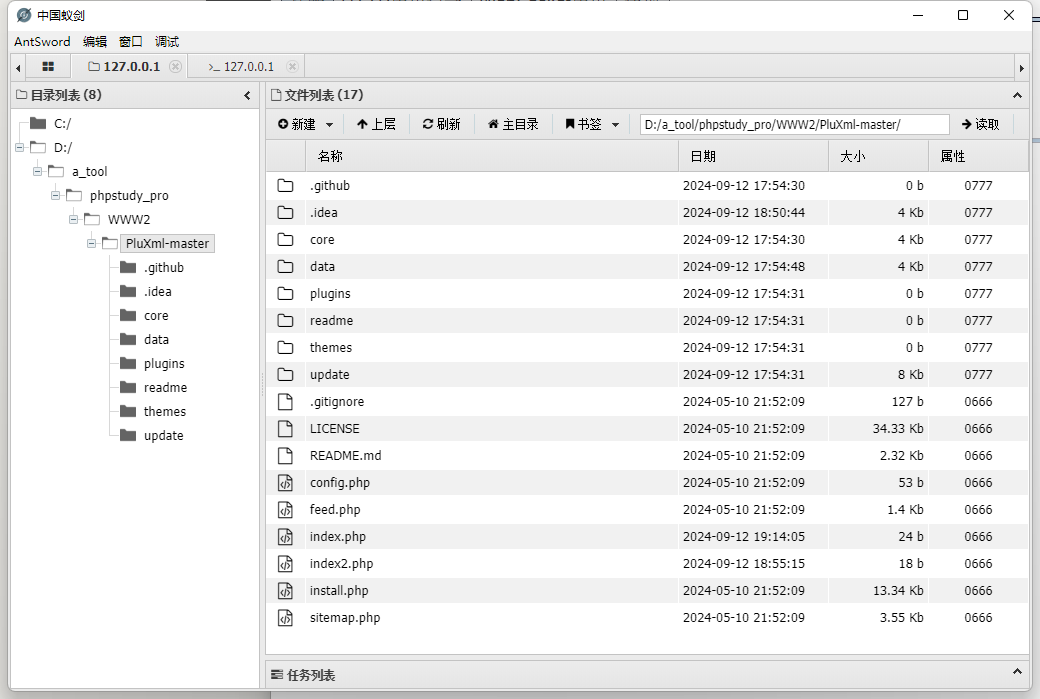
Task: Click the plugins folder icon in file list
Action: point(285,294)
